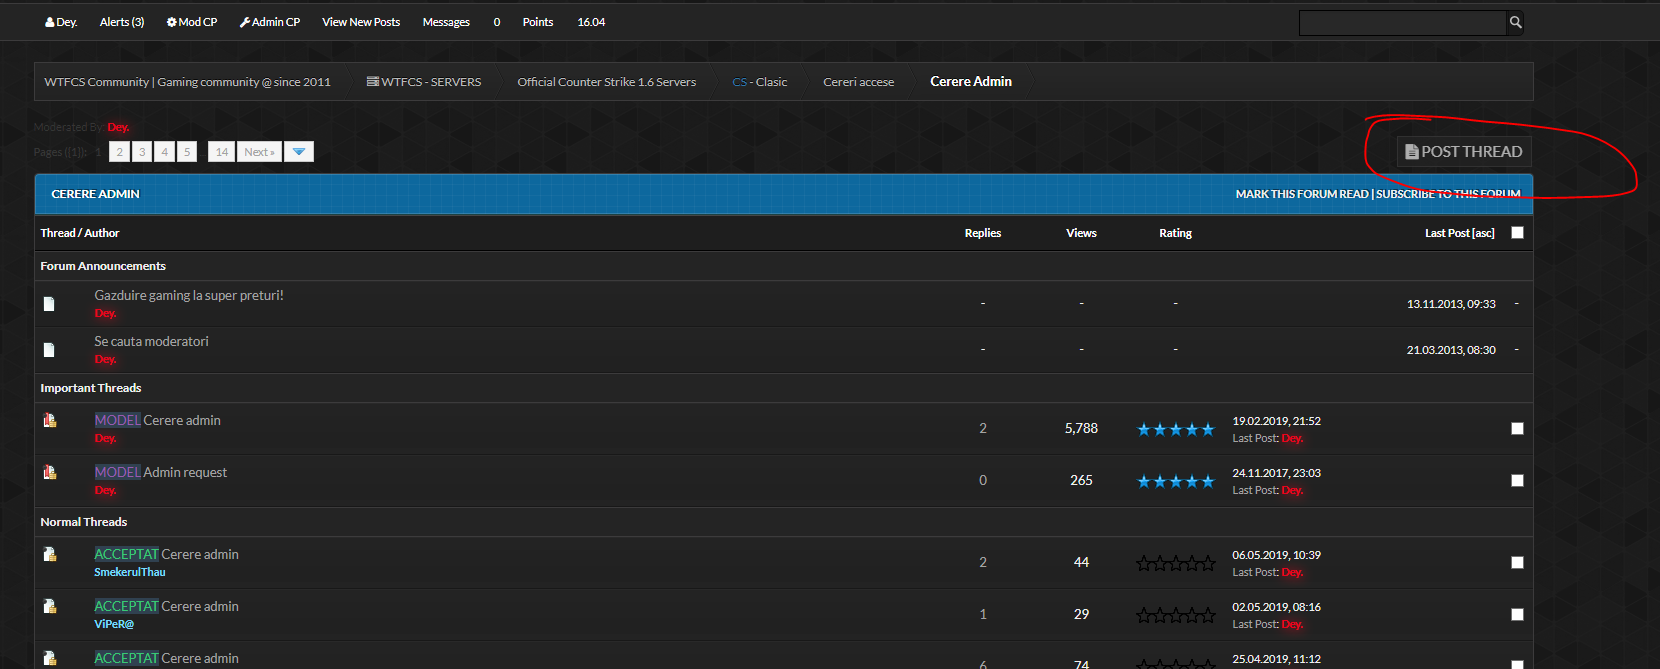This screenshot has width=1660, height=669.
Task: Toggle the select-all checkbox in table header
Action: [1517, 233]
